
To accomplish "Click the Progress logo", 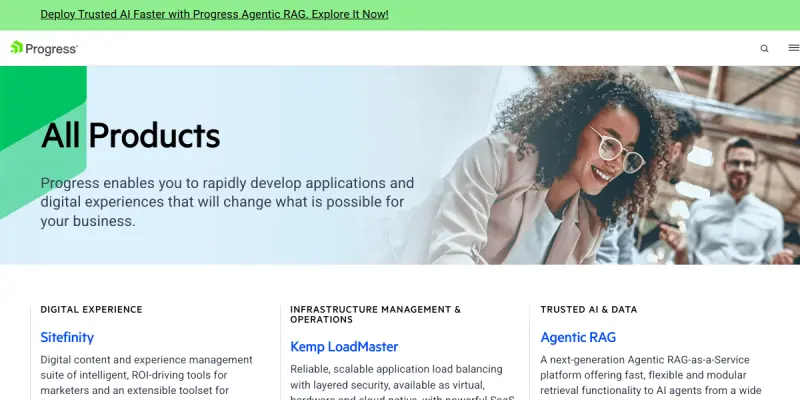I will [x=44, y=48].
